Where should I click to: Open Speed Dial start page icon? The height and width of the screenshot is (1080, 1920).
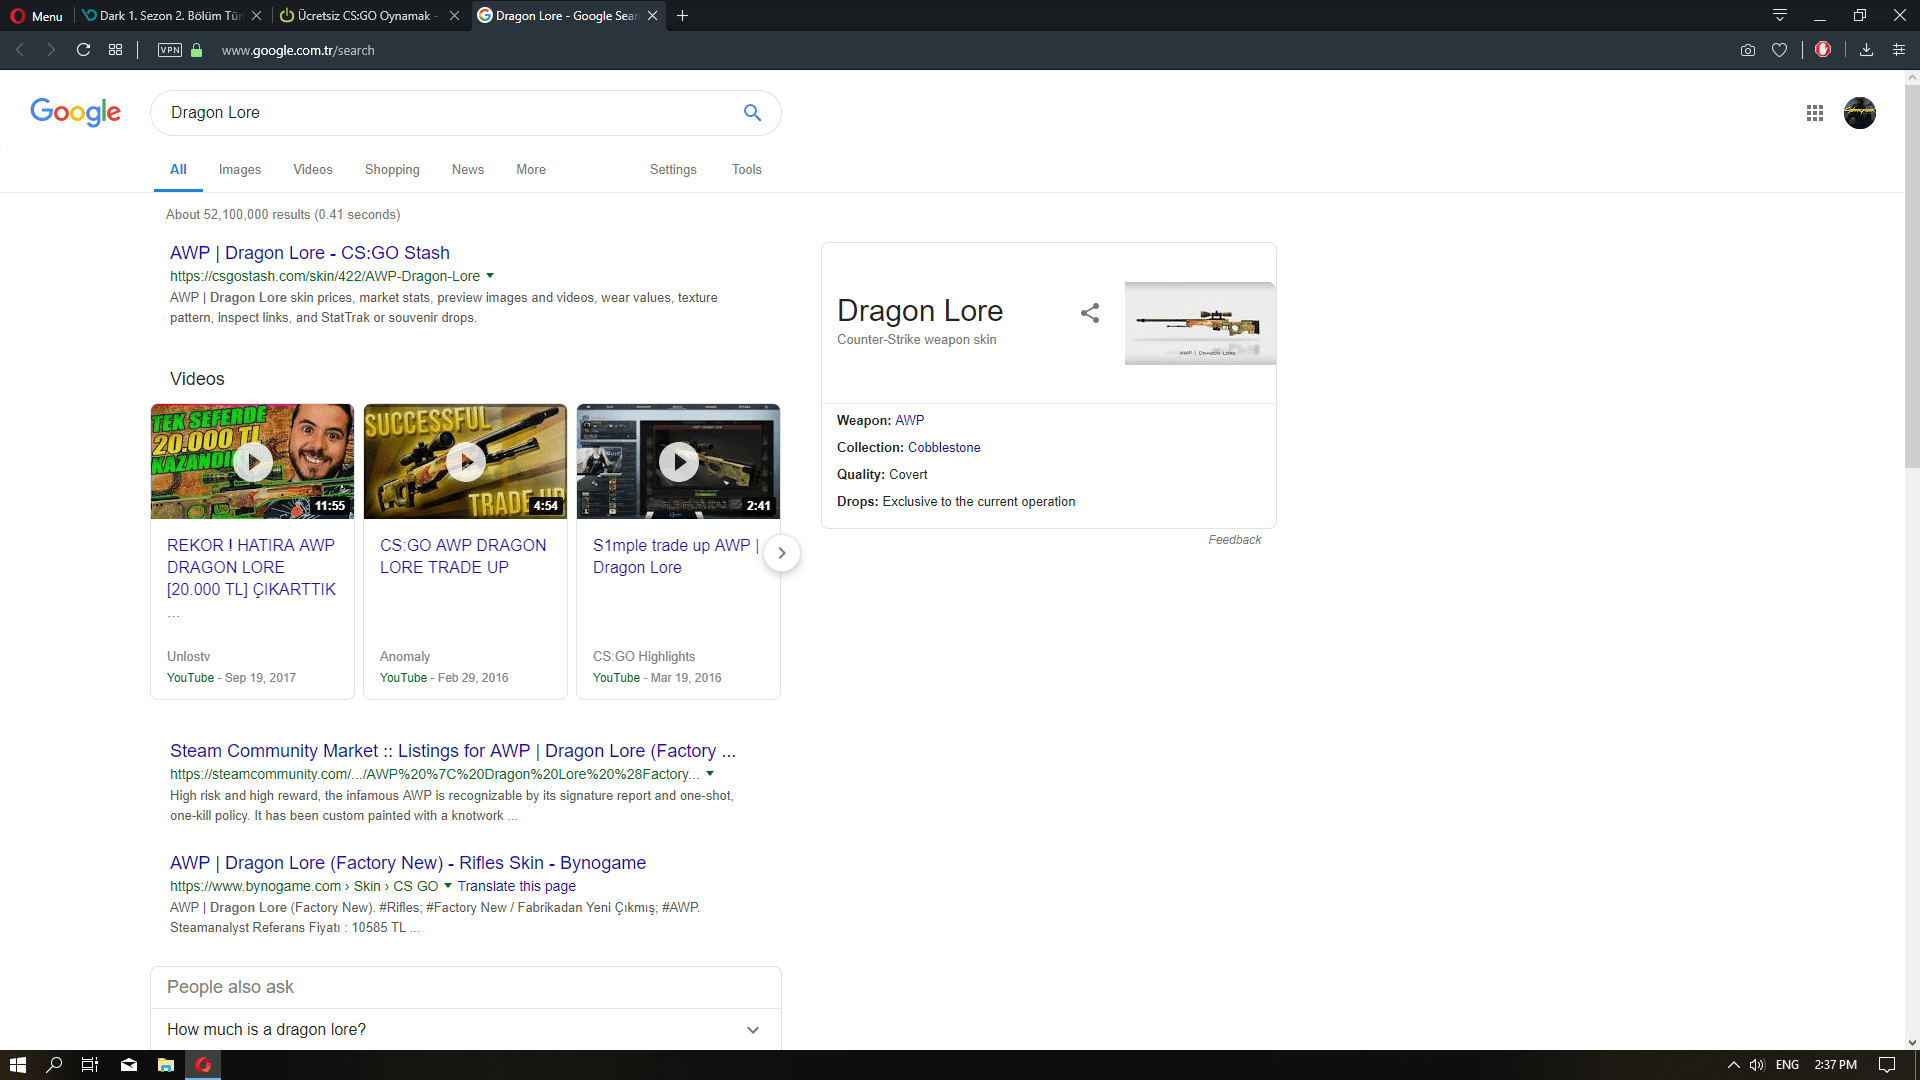(116, 50)
